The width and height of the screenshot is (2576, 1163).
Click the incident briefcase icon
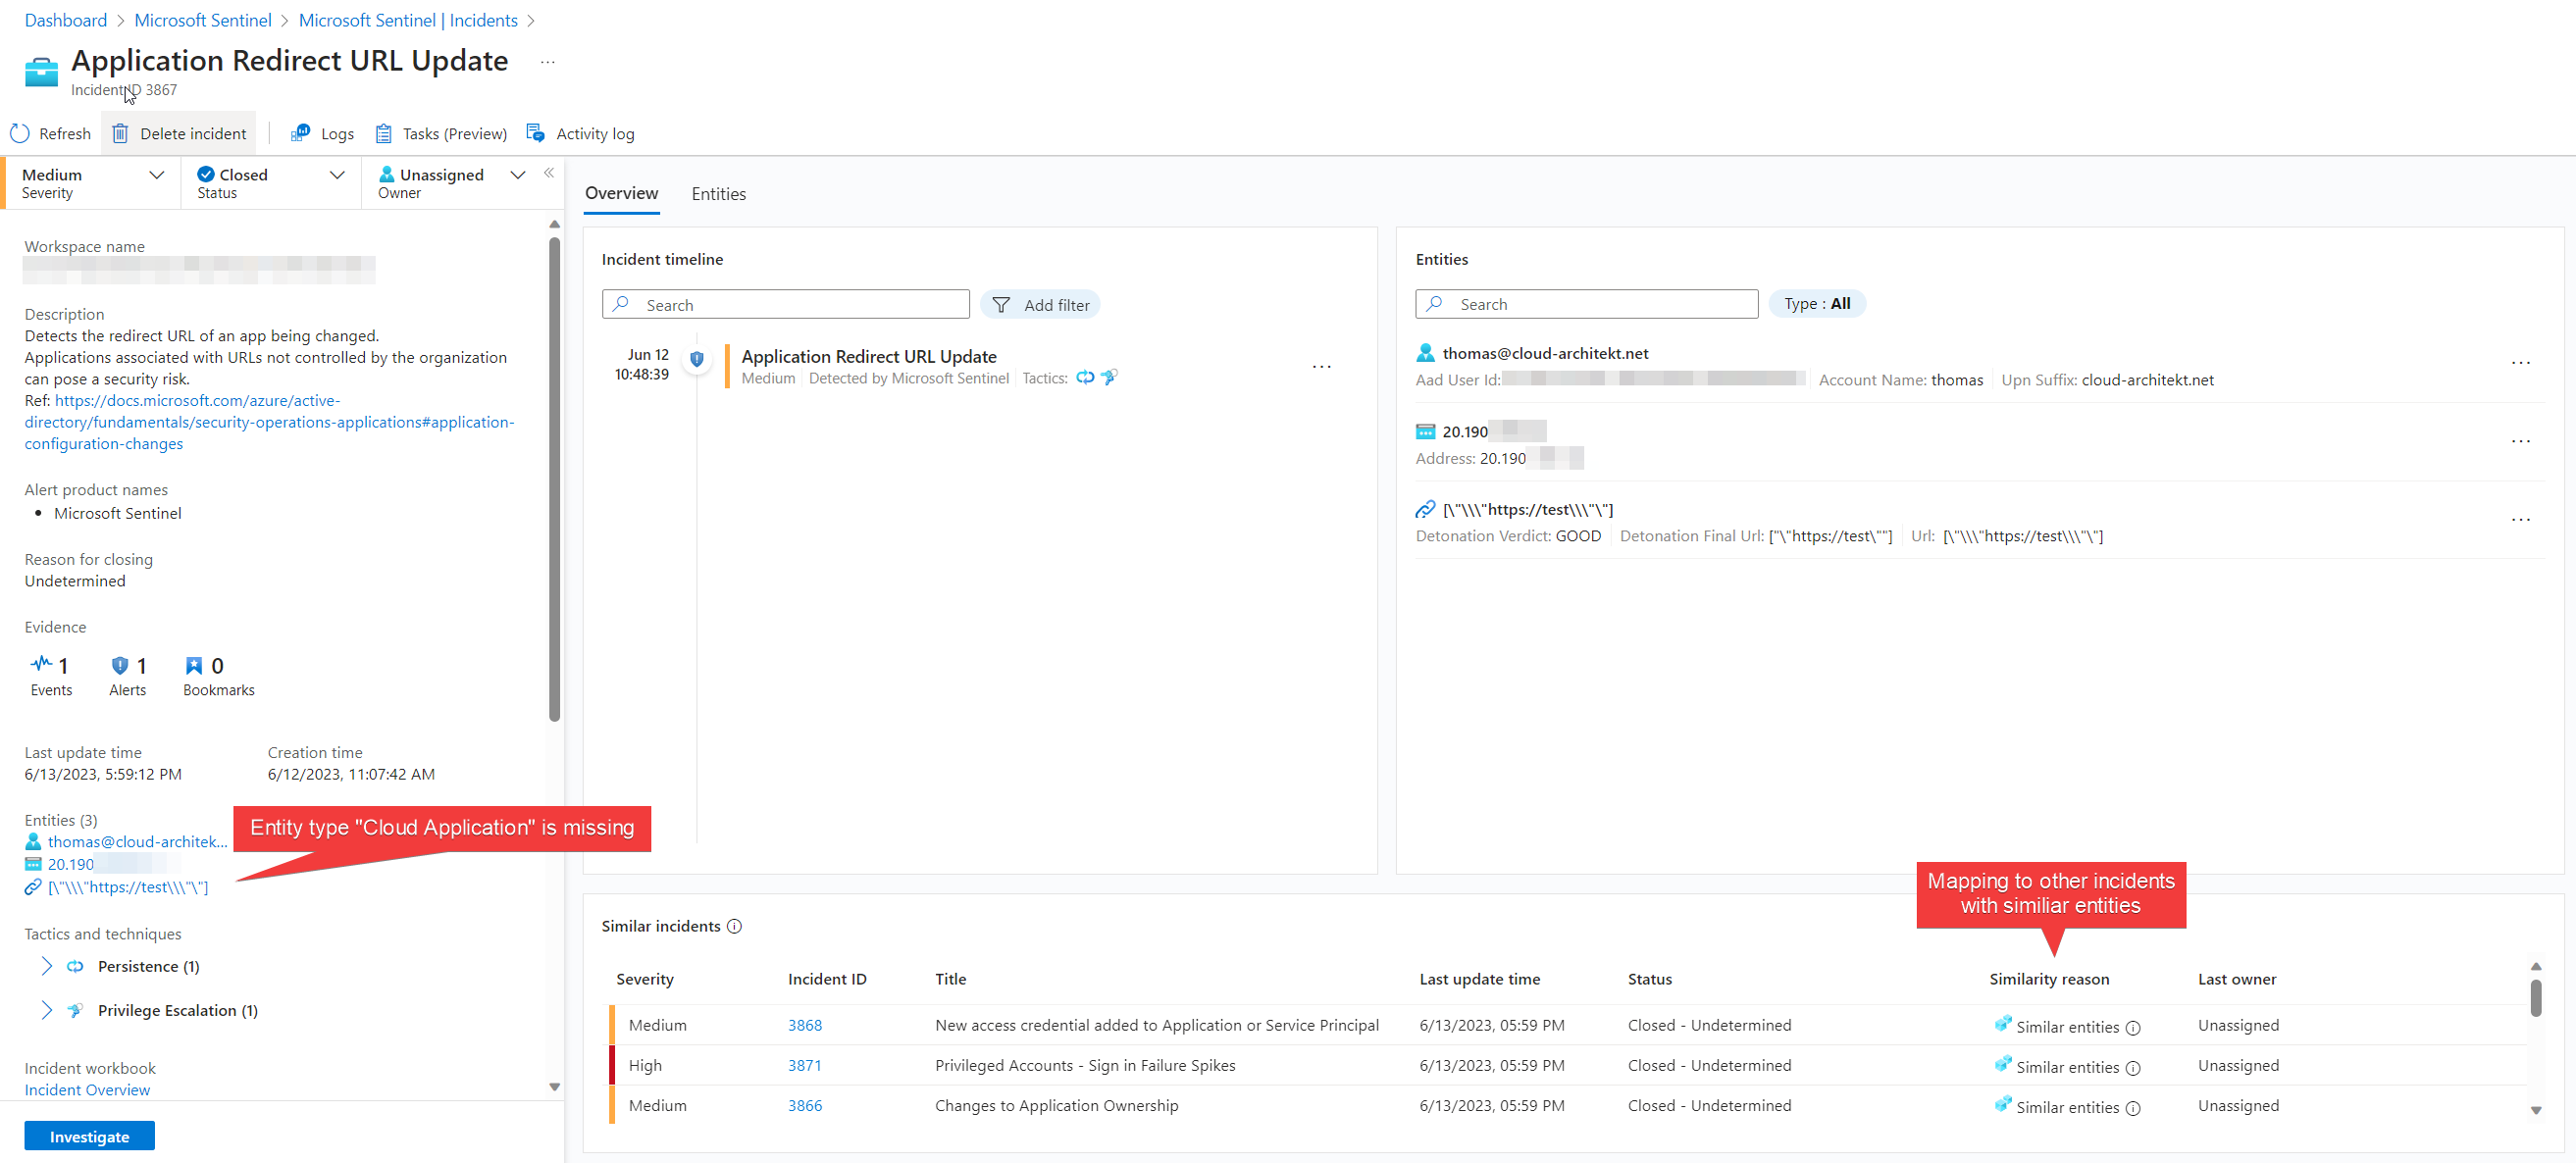tap(41, 72)
